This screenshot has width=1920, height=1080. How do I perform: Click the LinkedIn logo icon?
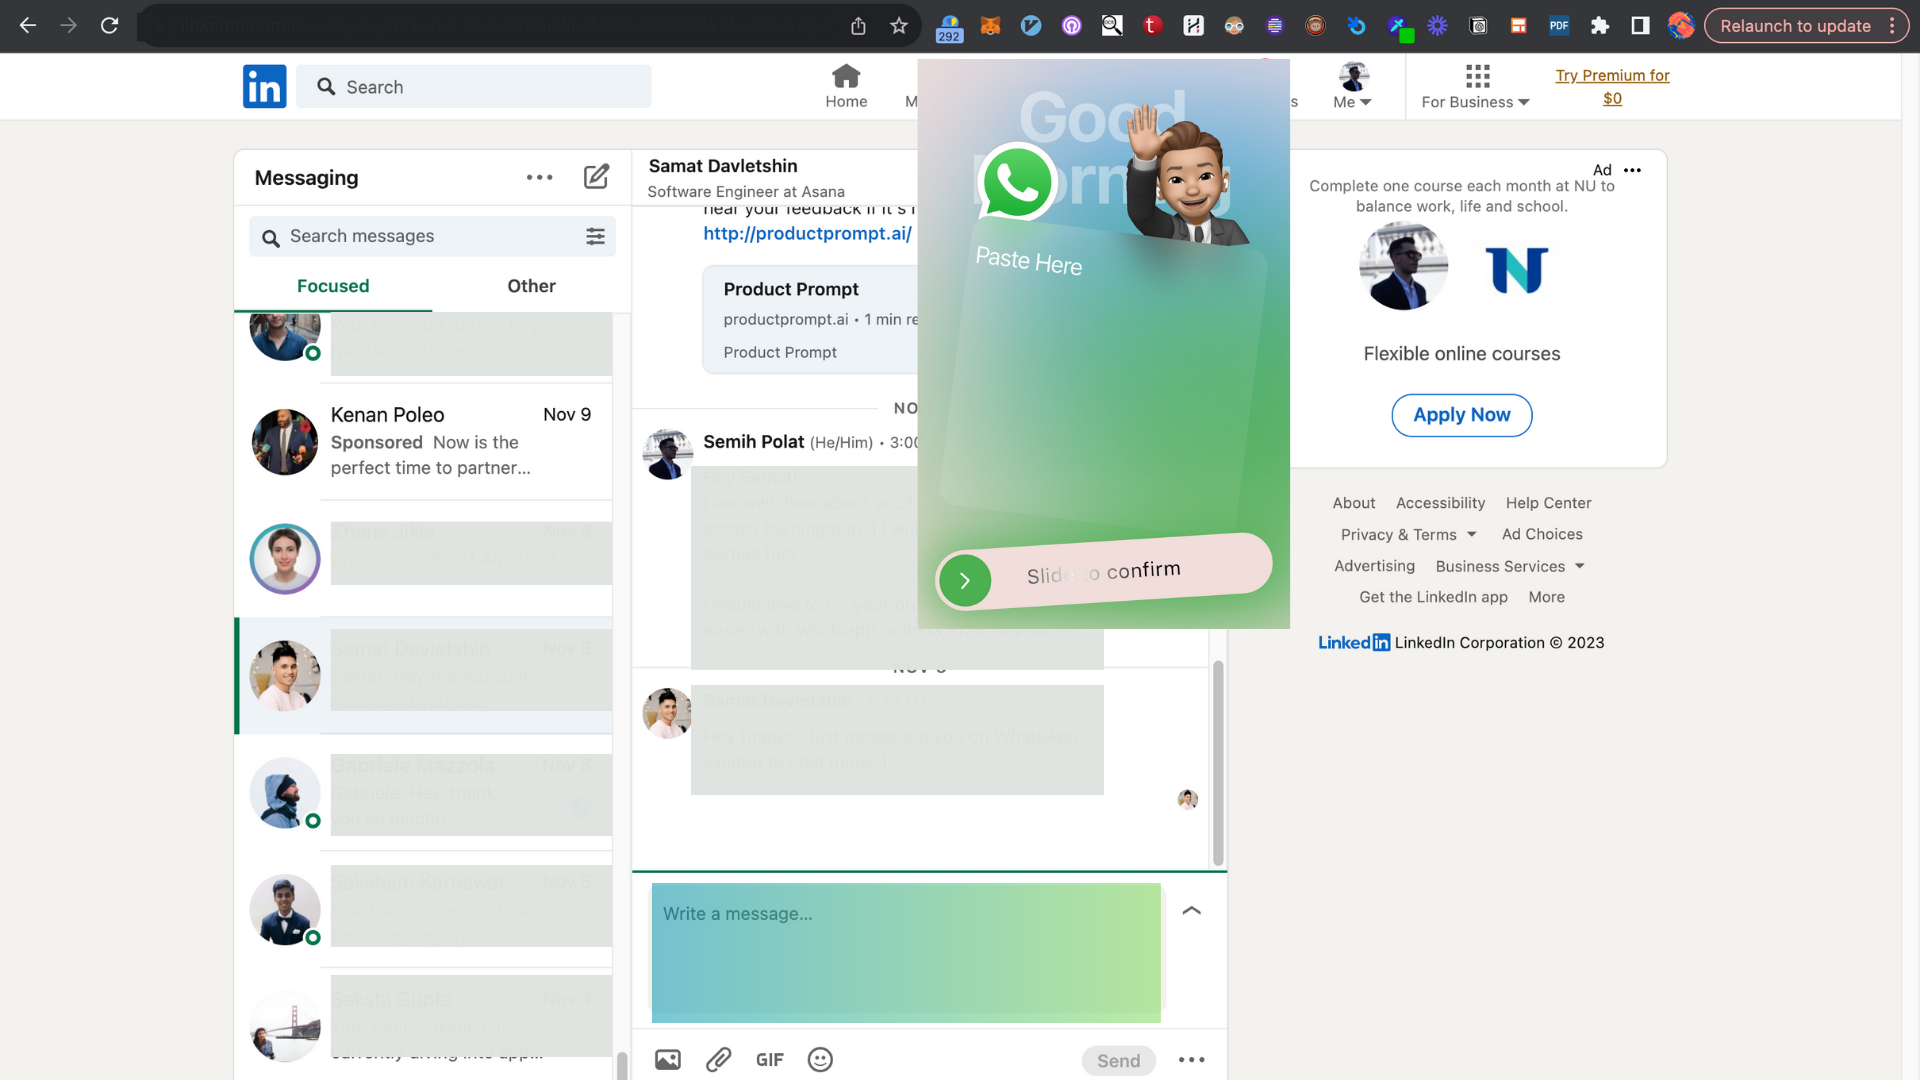(x=264, y=87)
